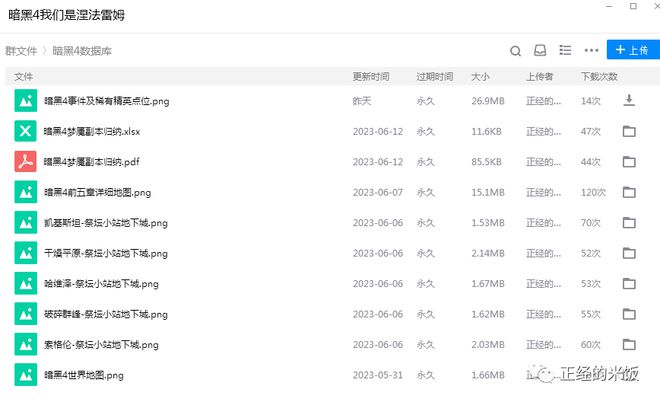The height and width of the screenshot is (402, 660).
Task: Select file 凯基斯坦-祭坛小站地下城.png
Action: pyautogui.click(x=106, y=223)
